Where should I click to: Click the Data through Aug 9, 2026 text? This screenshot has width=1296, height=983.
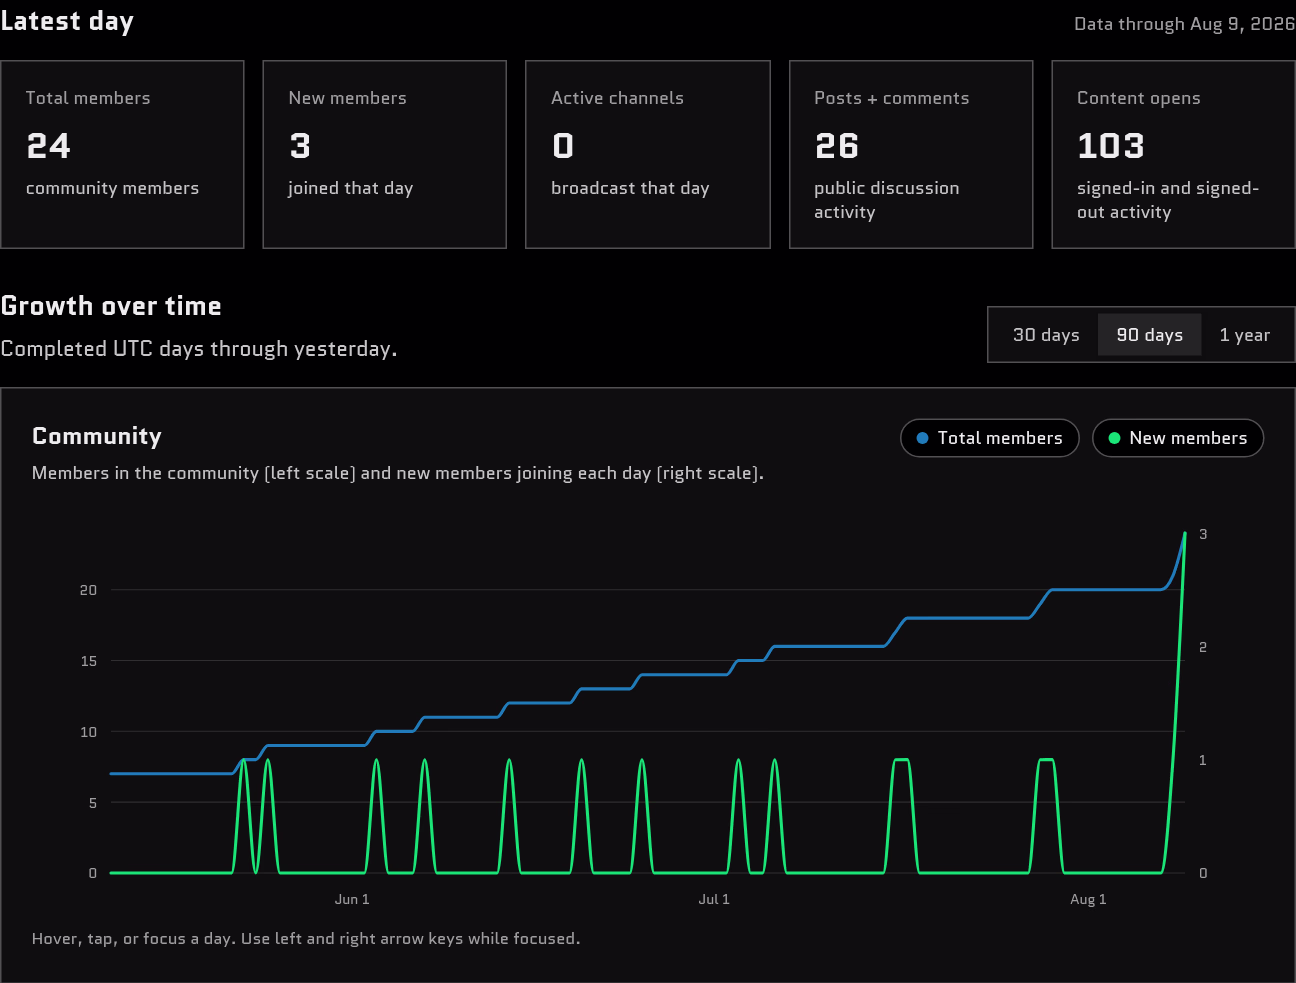coord(1184,24)
